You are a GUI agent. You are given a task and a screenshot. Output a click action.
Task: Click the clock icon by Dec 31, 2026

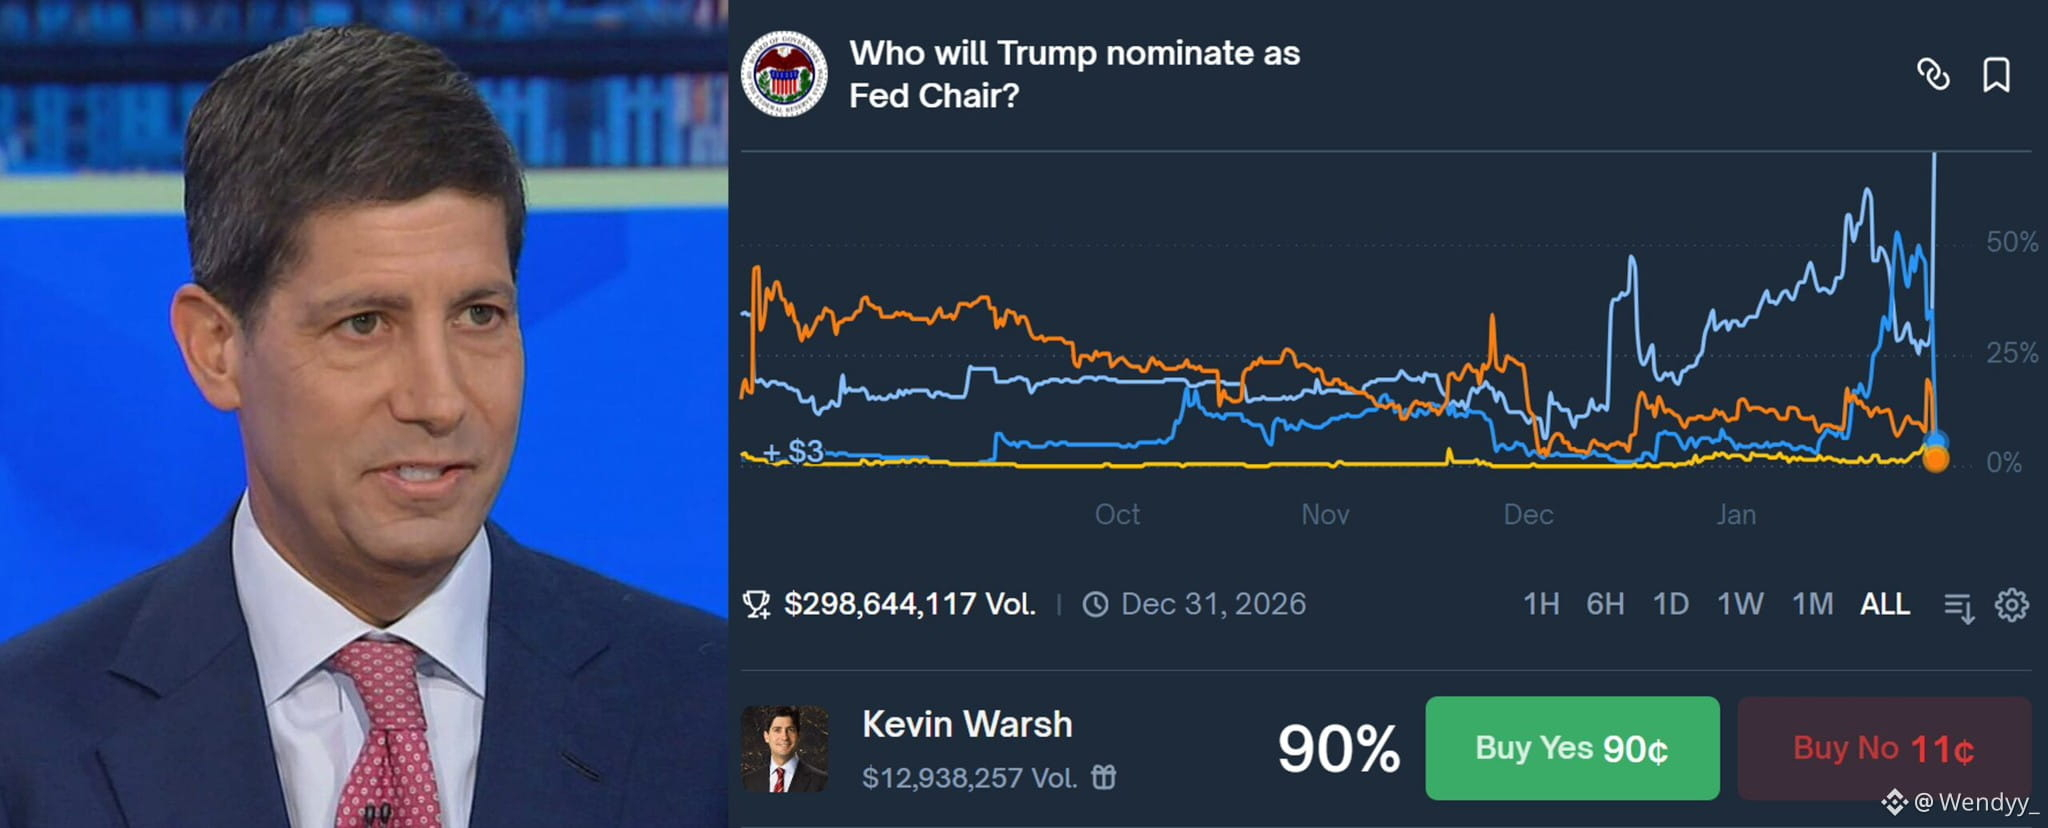point(1095,605)
